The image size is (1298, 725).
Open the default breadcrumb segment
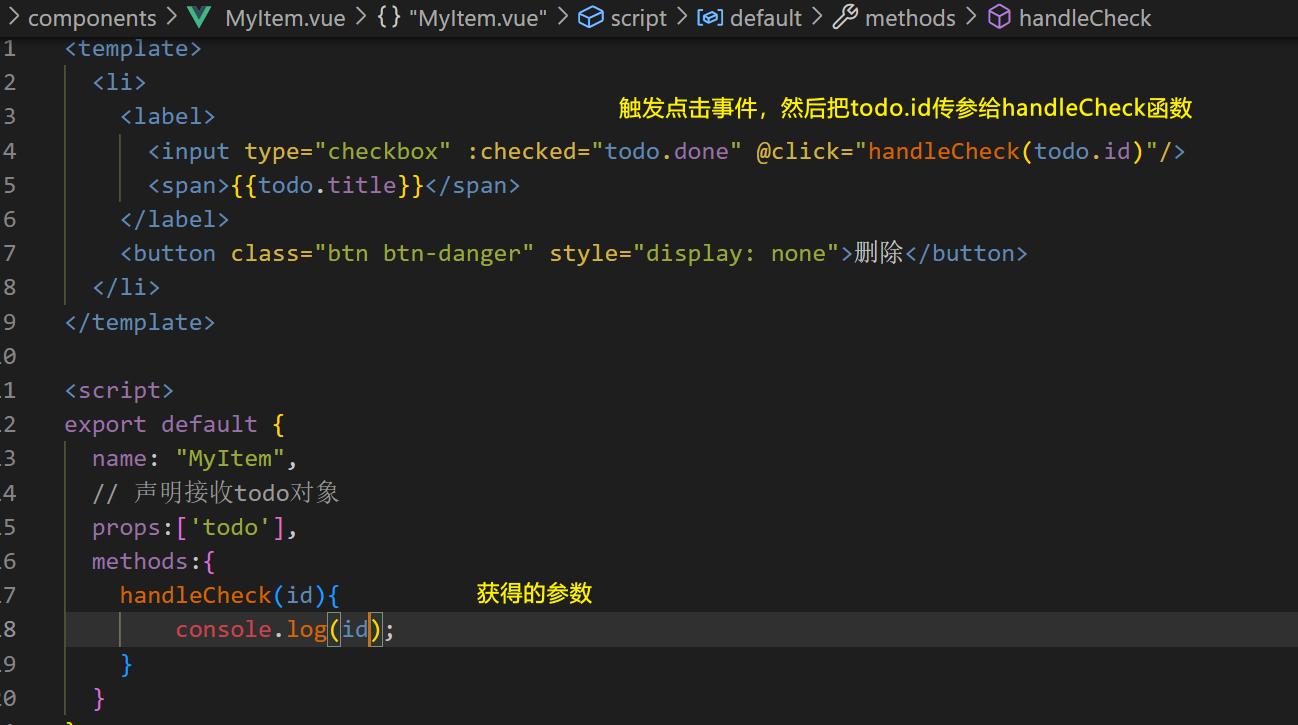click(767, 18)
